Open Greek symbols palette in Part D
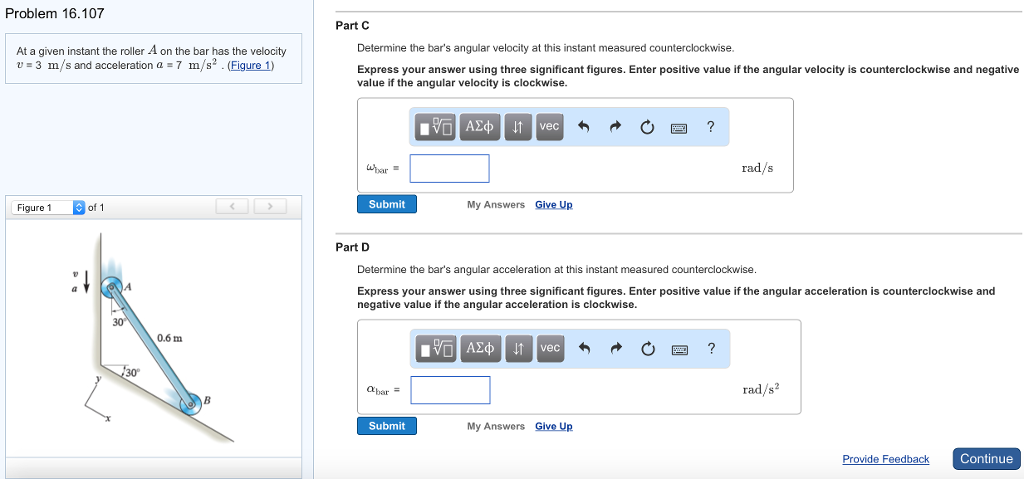This screenshot has height=479, width=1024. pos(482,348)
